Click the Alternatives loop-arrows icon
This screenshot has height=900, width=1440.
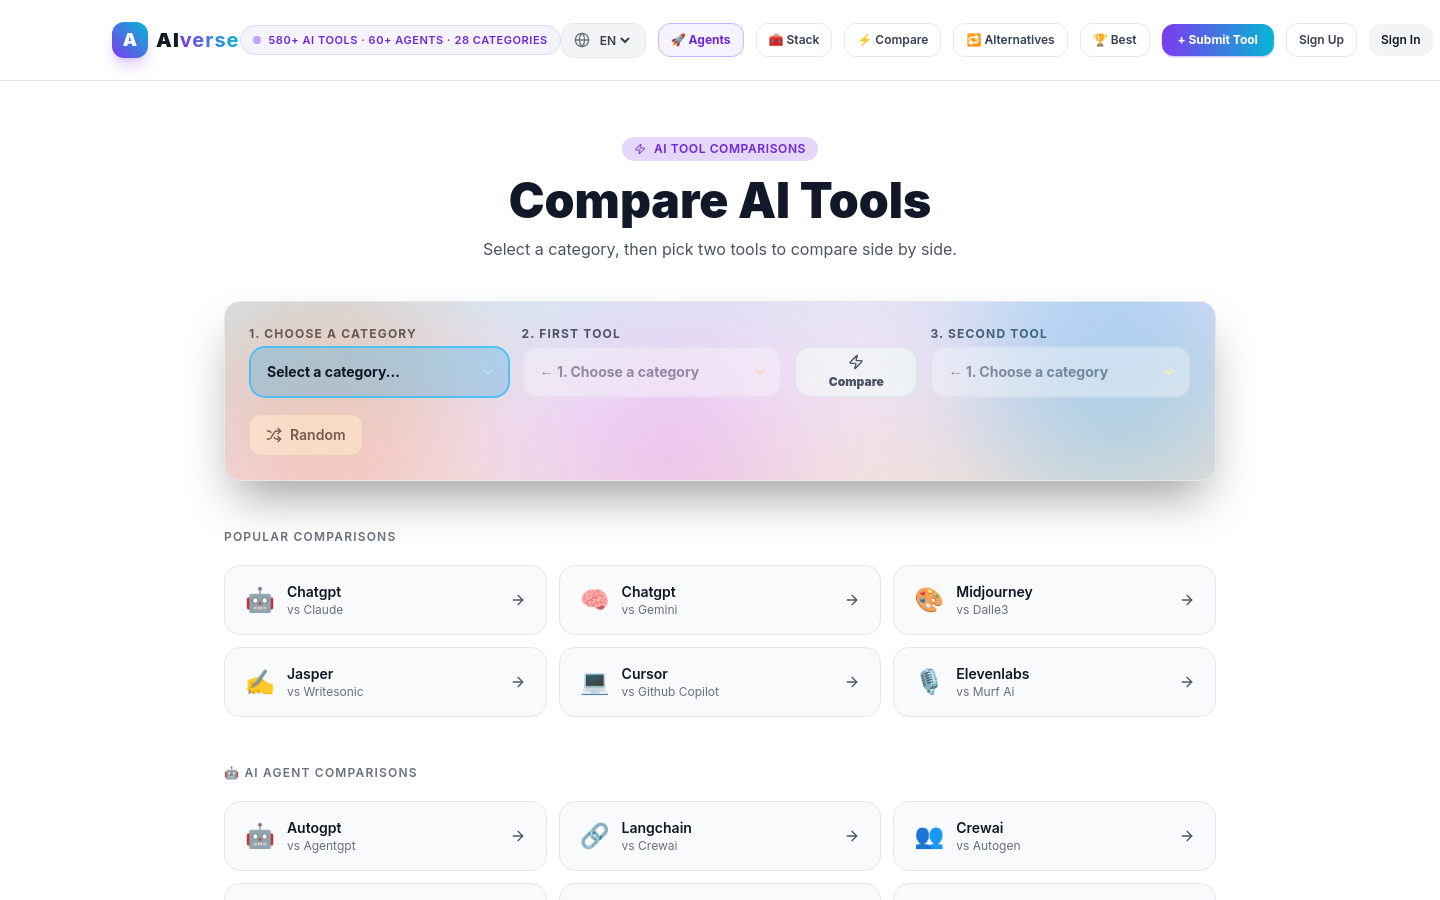[x=973, y=40]
